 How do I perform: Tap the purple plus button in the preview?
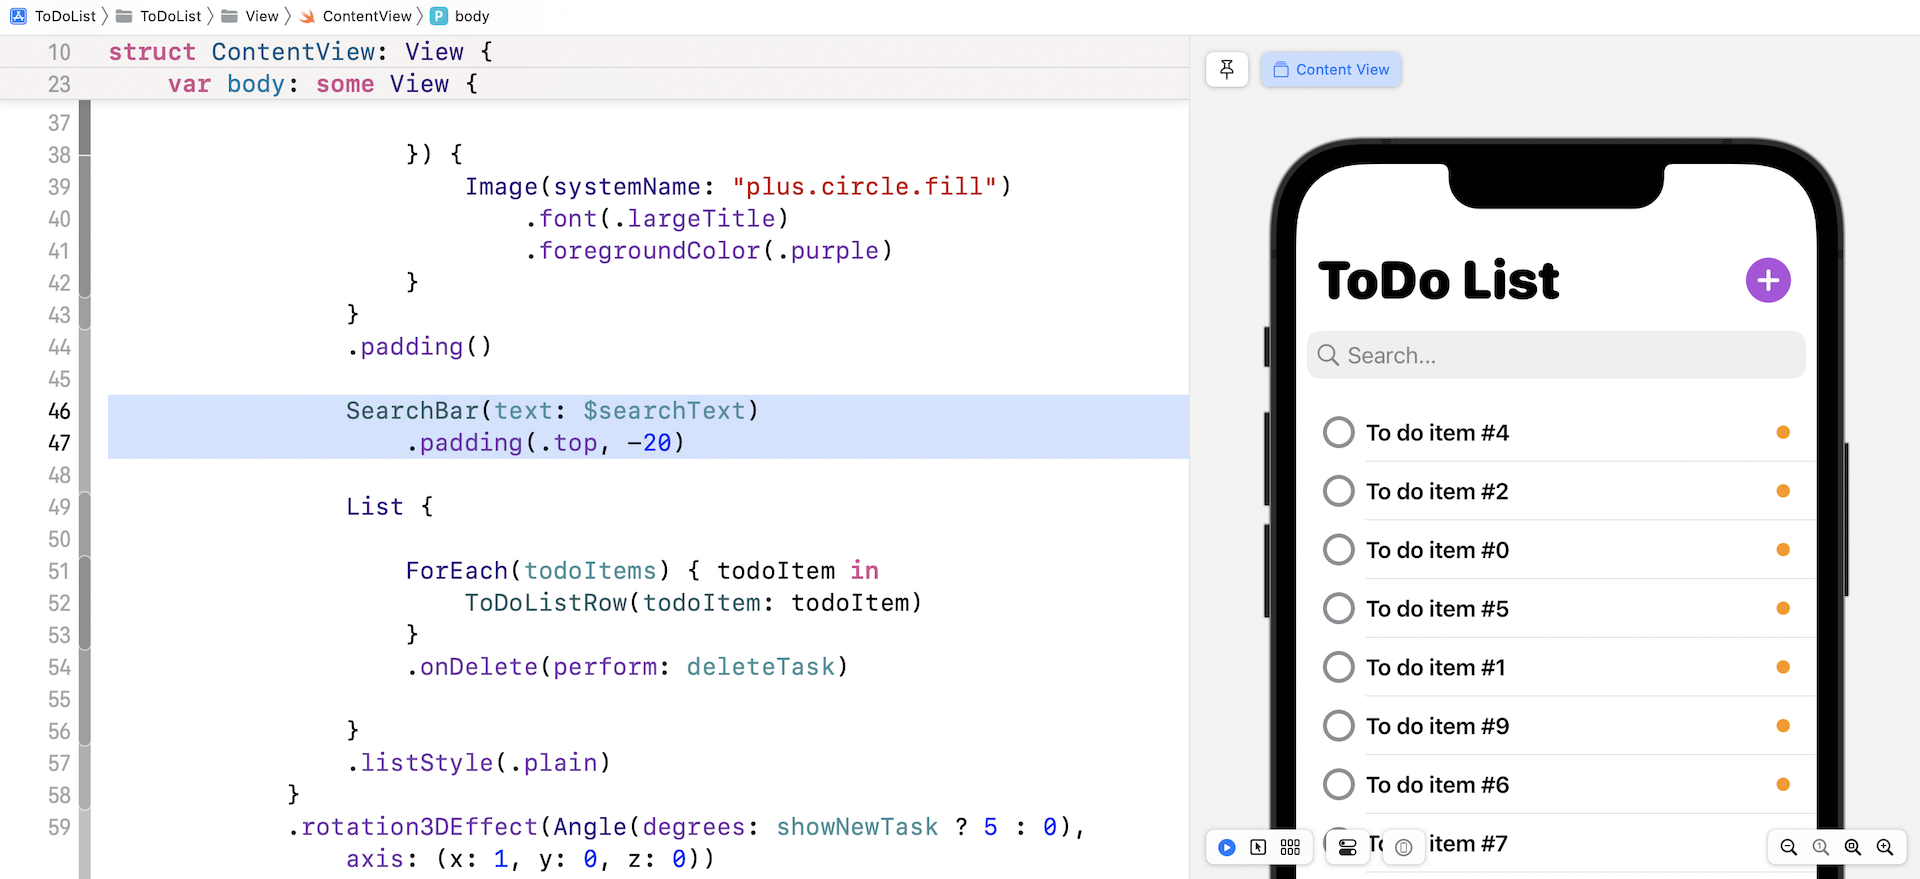click(1768, 280)
